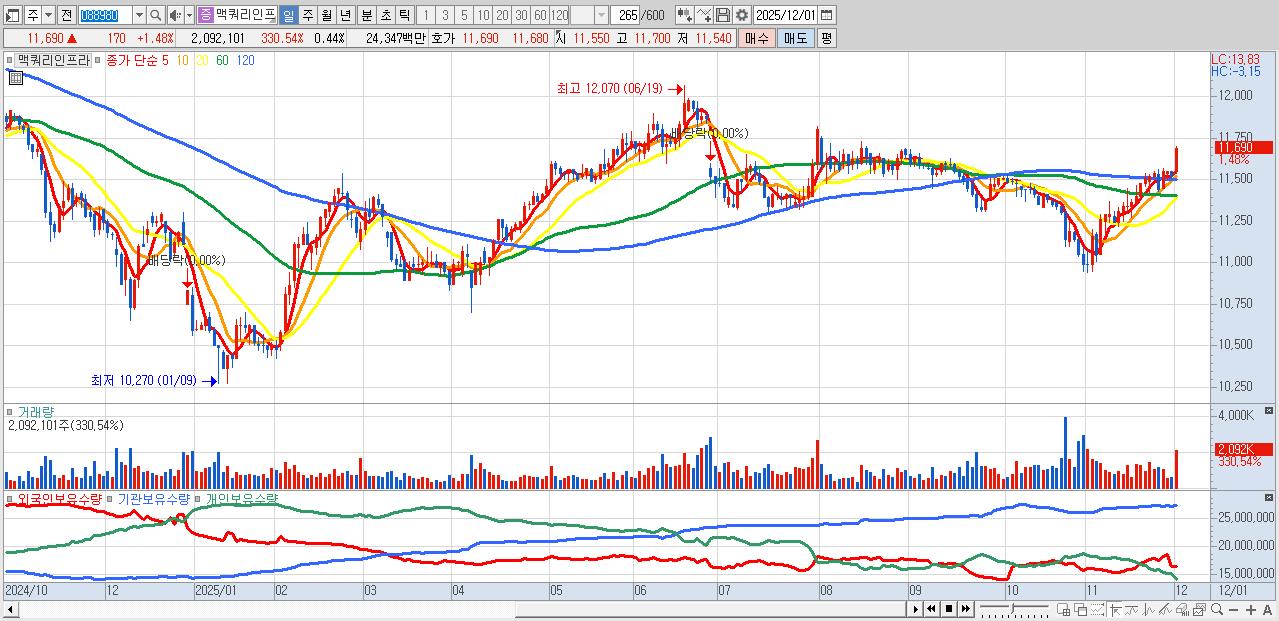Click the single right-arrow button beside rewind
The width and height of the screenshot is (1279, 621).
tap(915, 609)
